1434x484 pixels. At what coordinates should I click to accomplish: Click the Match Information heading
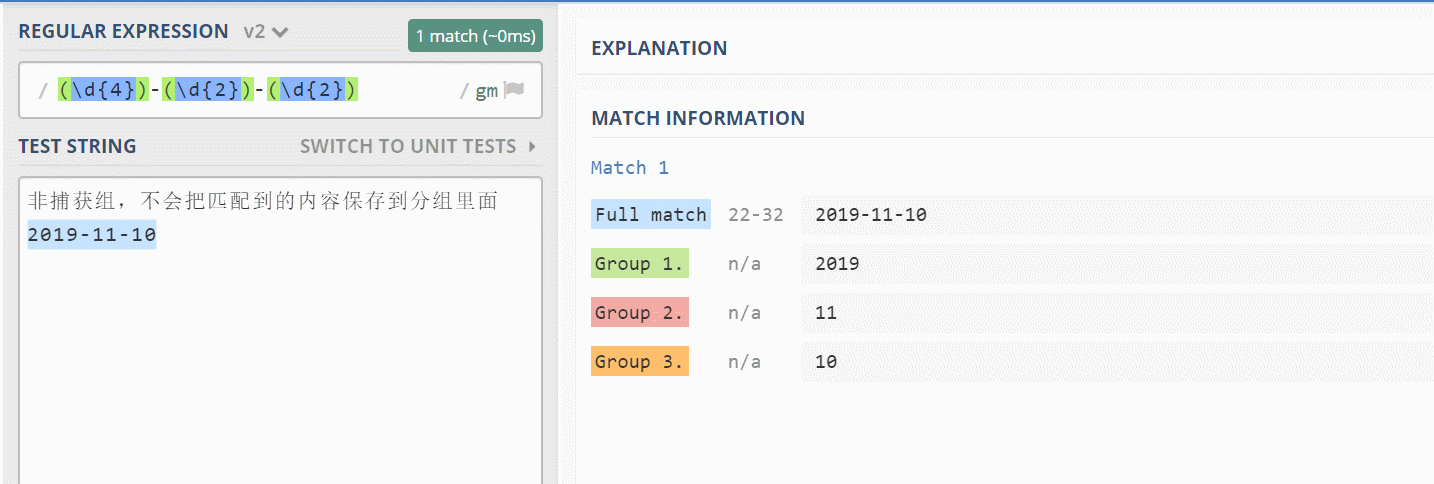698,118
